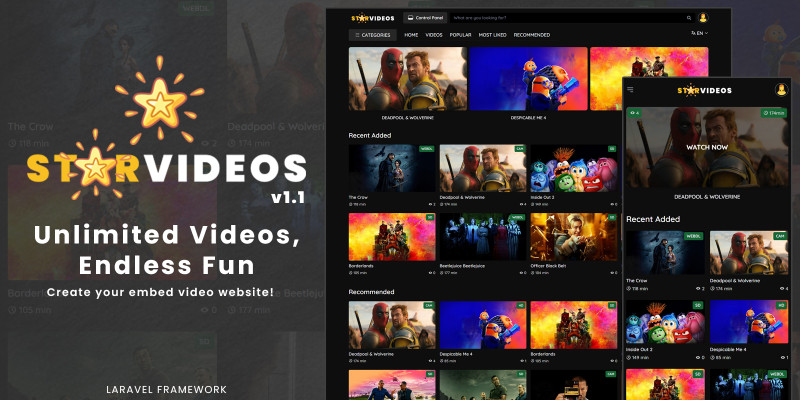
Task: Click the desktop StarVideos logo
Action: coord(374,18)
